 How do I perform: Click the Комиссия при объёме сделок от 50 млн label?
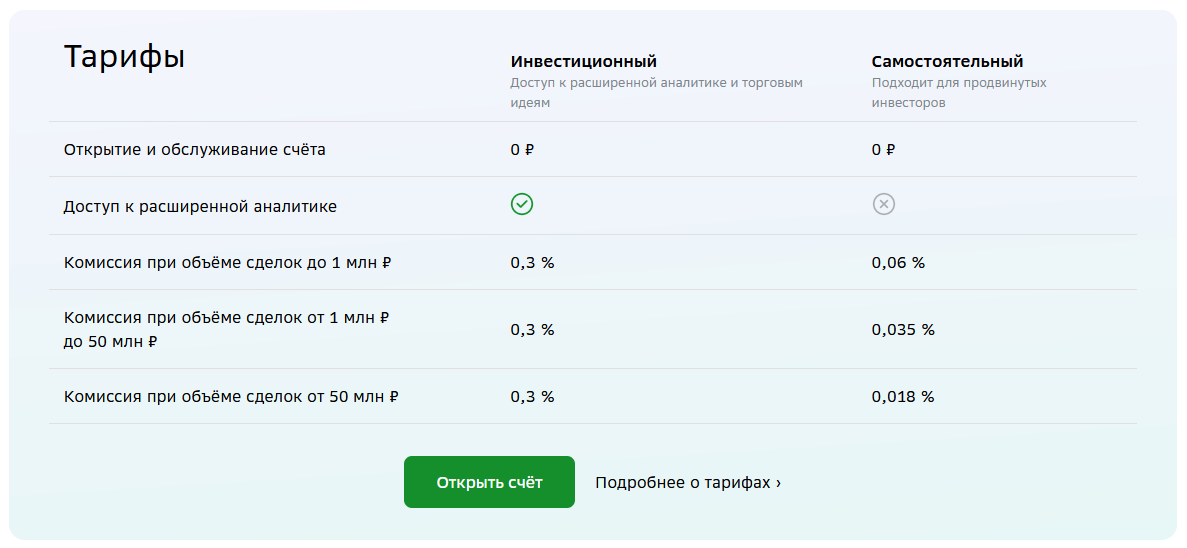231,397
